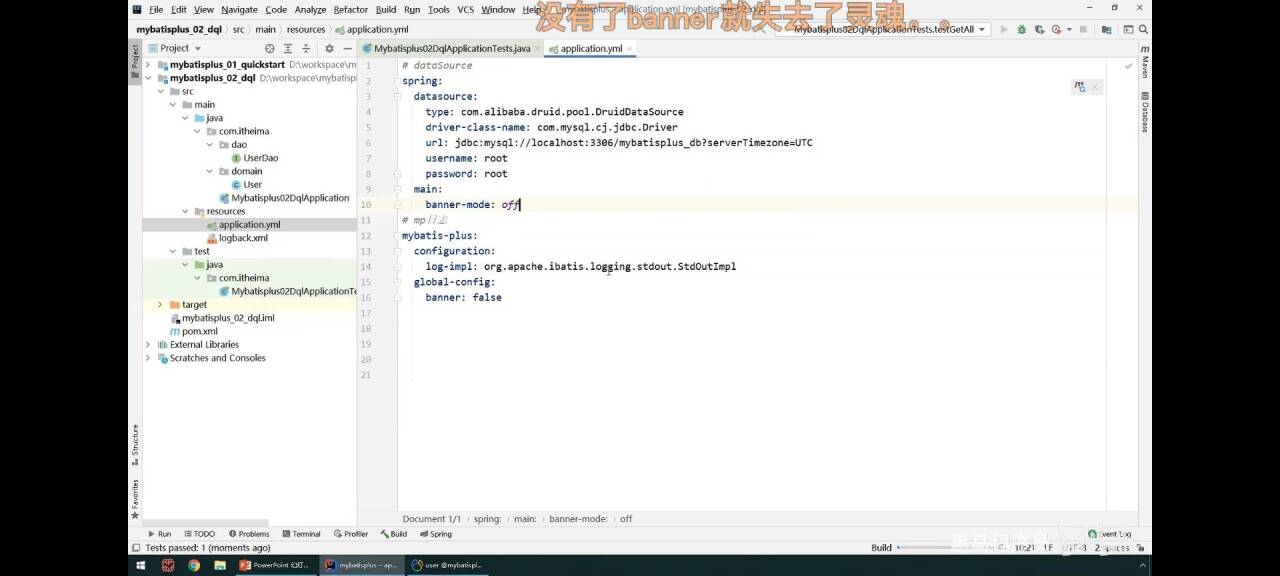1280x576 pixels.
Task: Open Project Structure icon
Action: pos(1106,29)
